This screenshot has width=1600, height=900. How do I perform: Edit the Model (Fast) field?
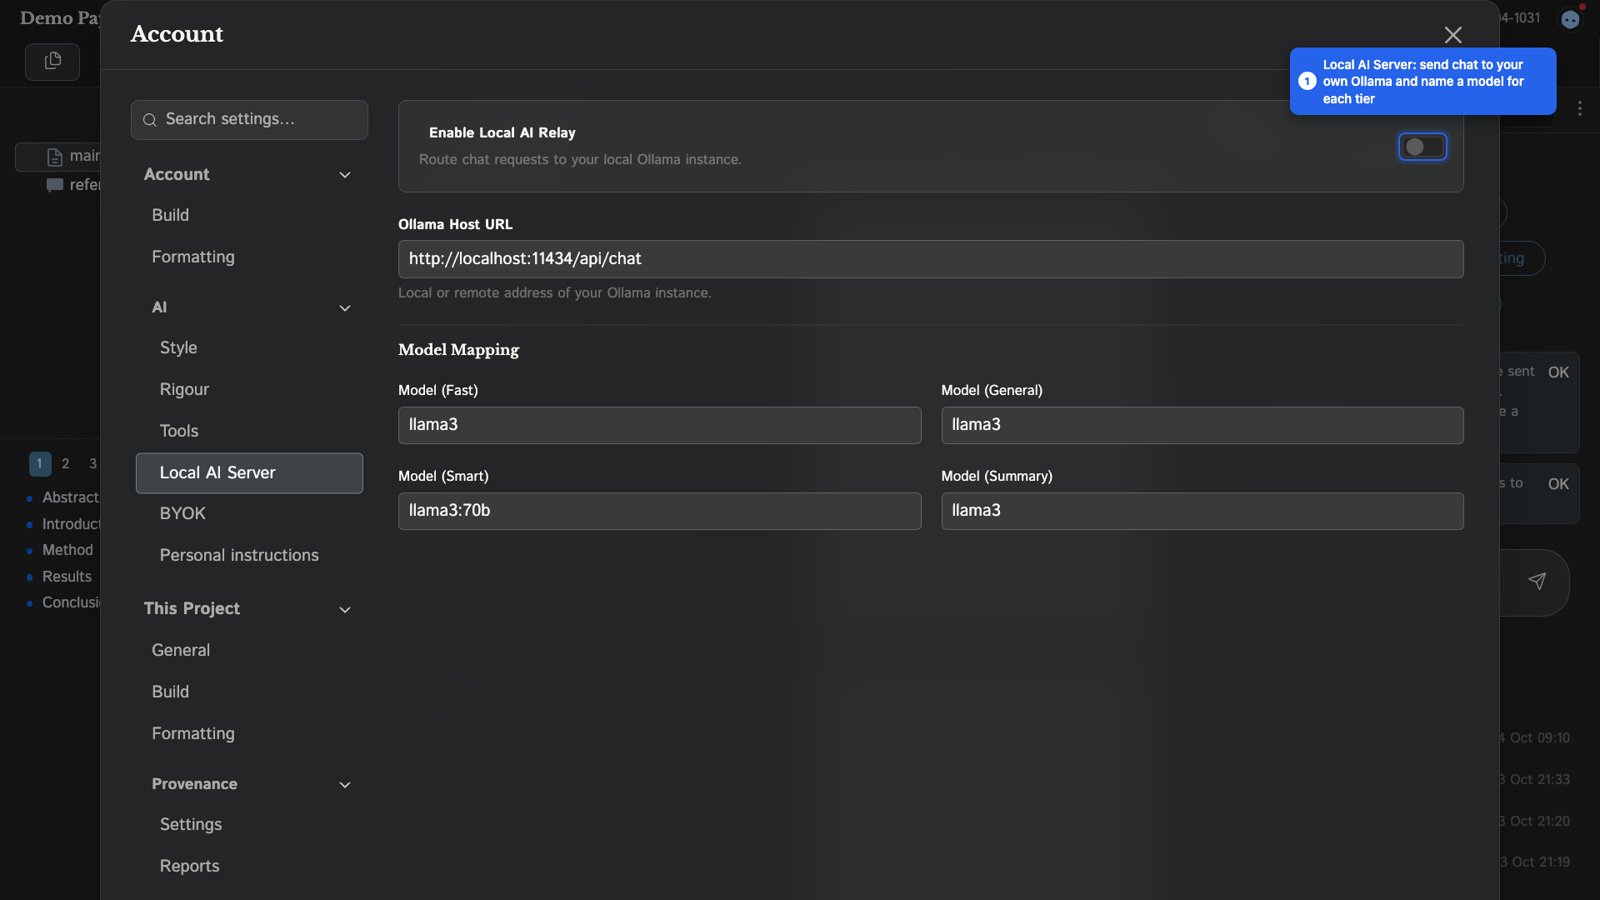pos(659,425)
